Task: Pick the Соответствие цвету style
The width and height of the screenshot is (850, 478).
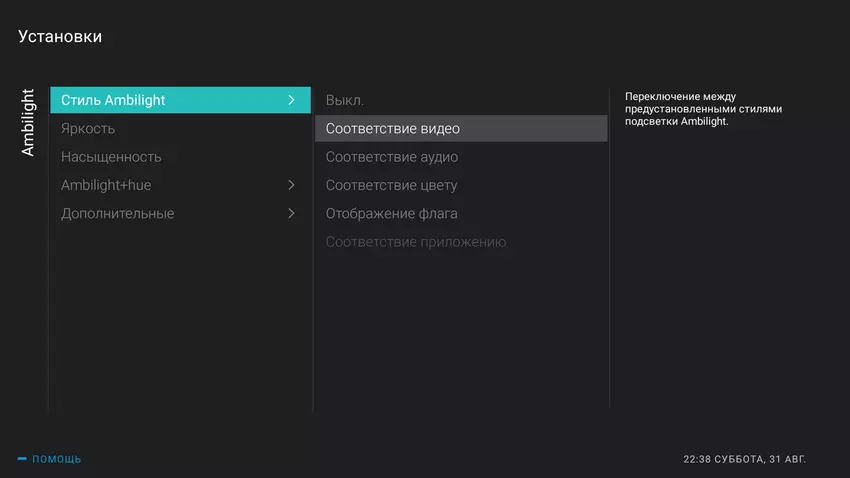Action: 391,185
